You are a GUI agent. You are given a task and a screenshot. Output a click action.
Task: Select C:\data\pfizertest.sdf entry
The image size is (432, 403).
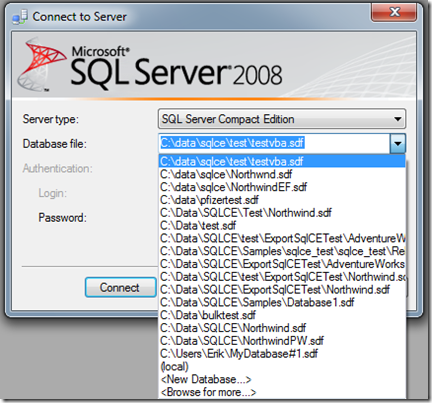[x=282, y=200]
